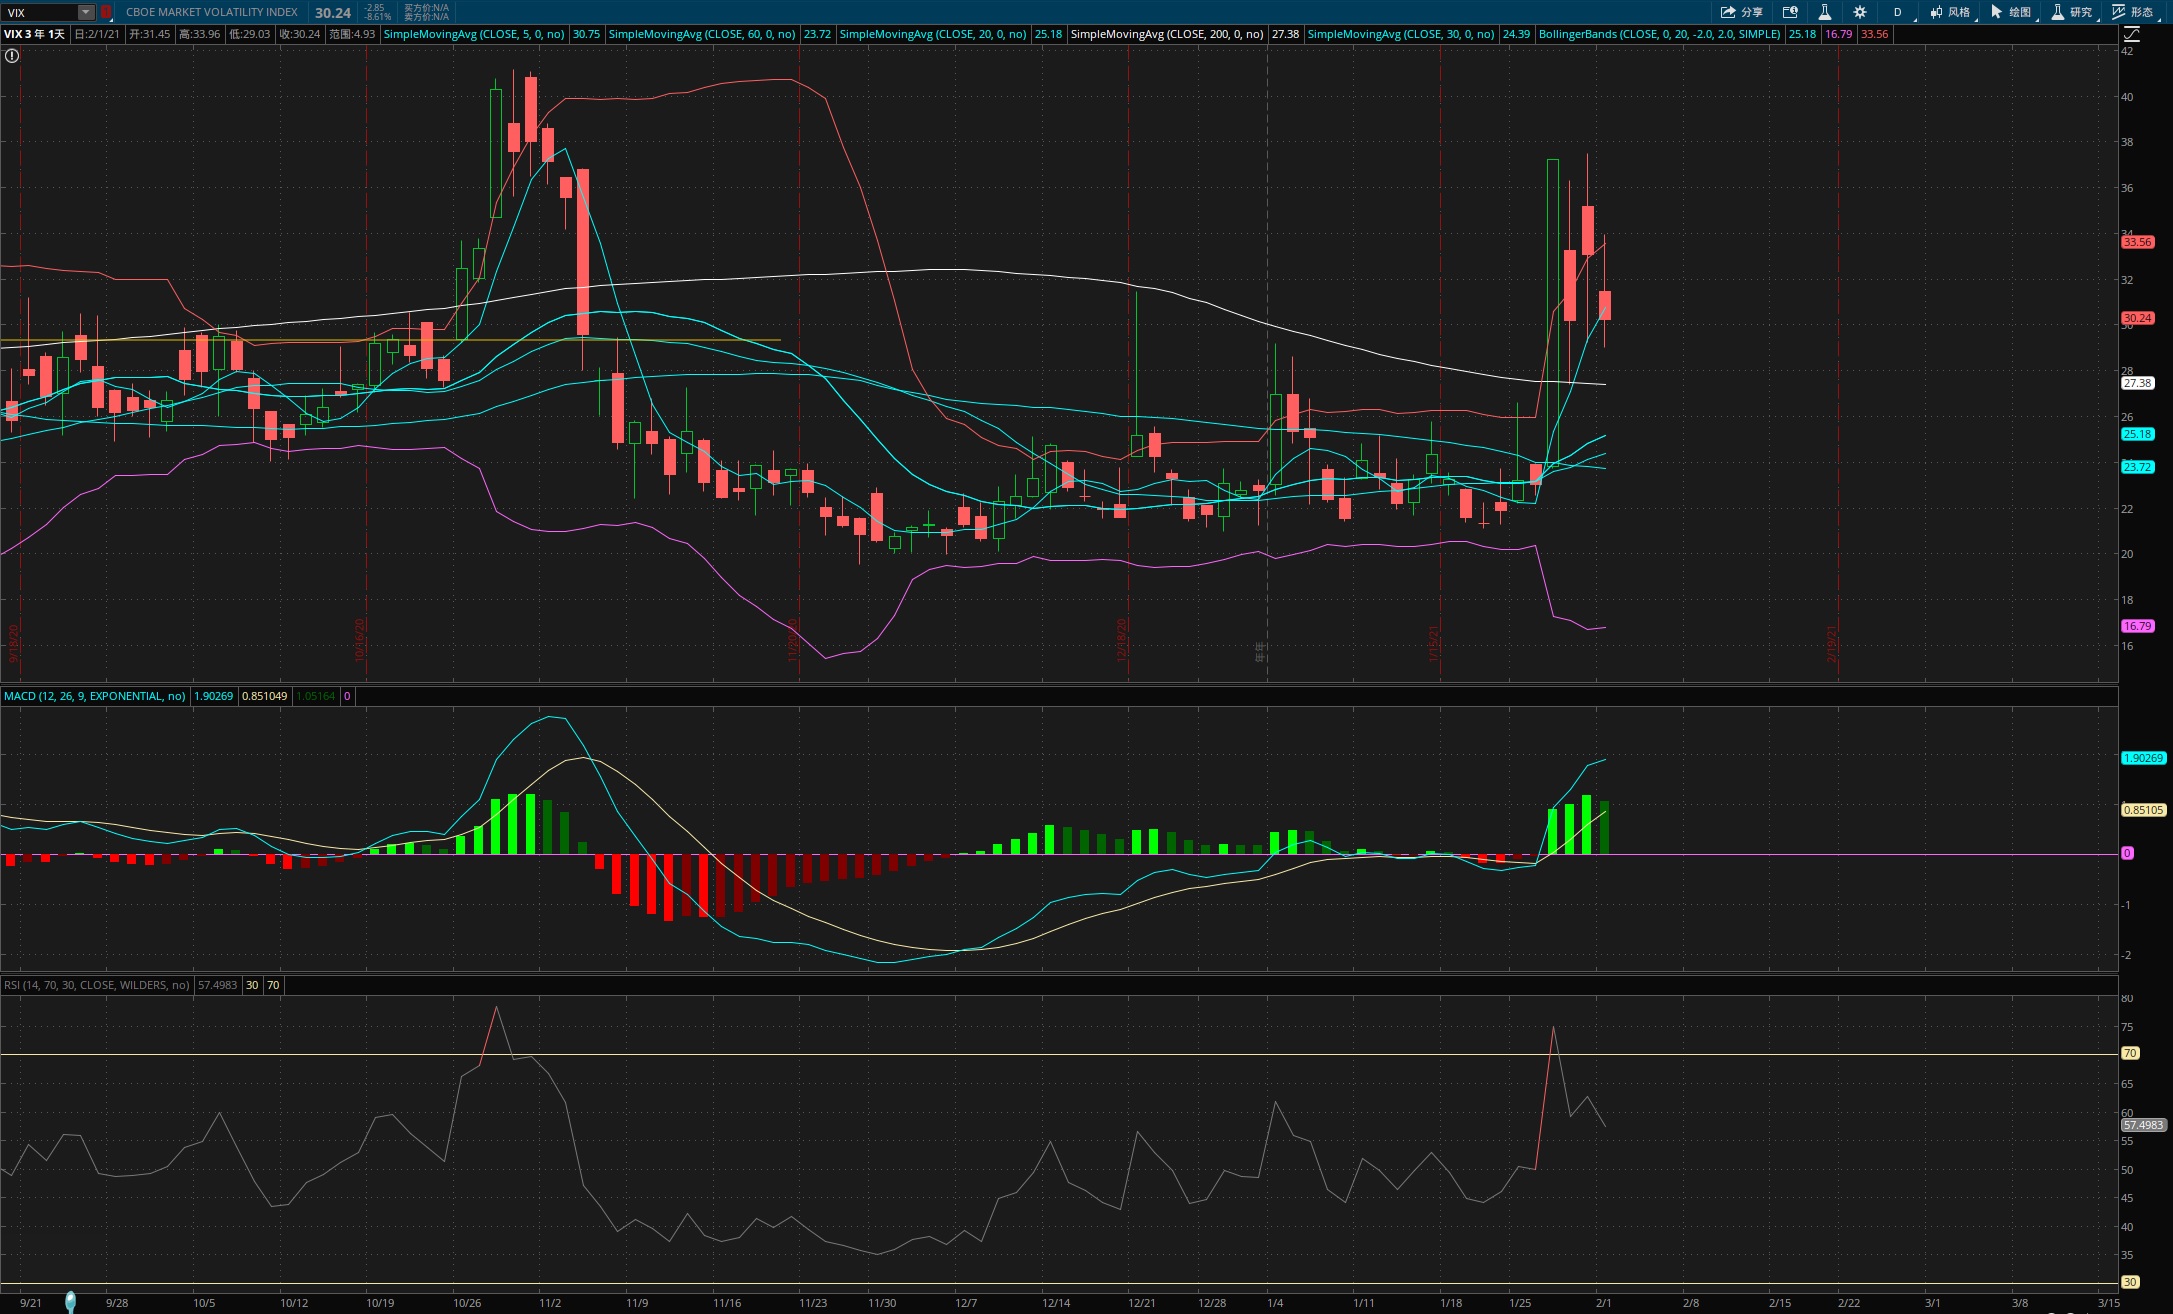Screen dimensions: 2173x1314
Task: Select the SimpleMovingAvg 200 label
Action: click(x=1166, y=34)
